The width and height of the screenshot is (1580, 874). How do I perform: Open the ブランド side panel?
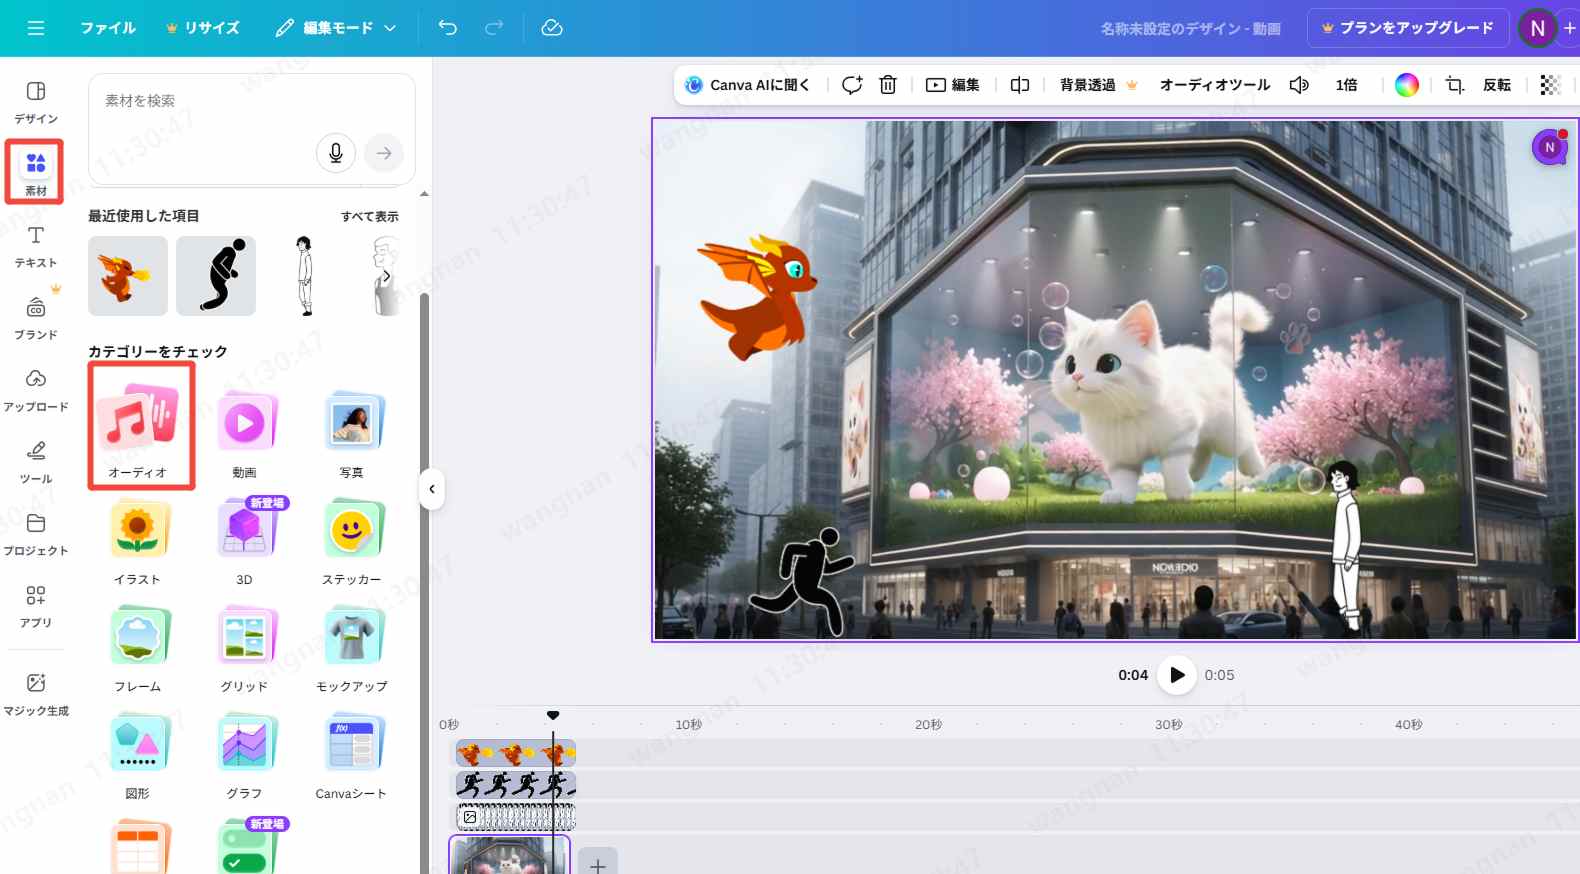click(36, 318)
